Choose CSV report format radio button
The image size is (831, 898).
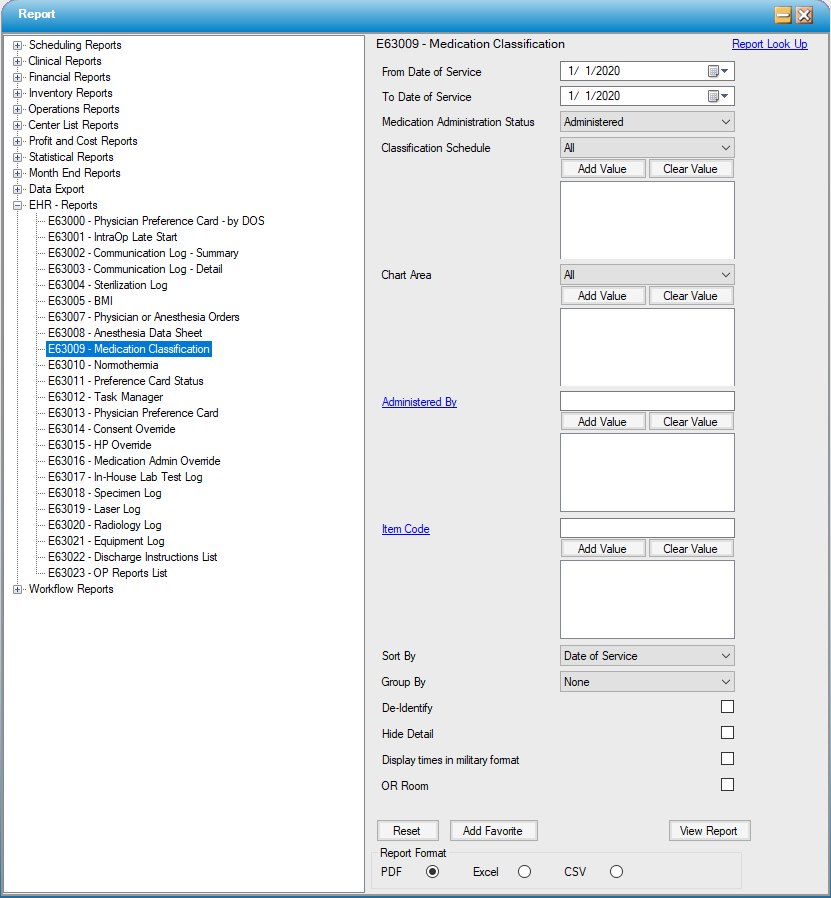click(x=616, y=872)
